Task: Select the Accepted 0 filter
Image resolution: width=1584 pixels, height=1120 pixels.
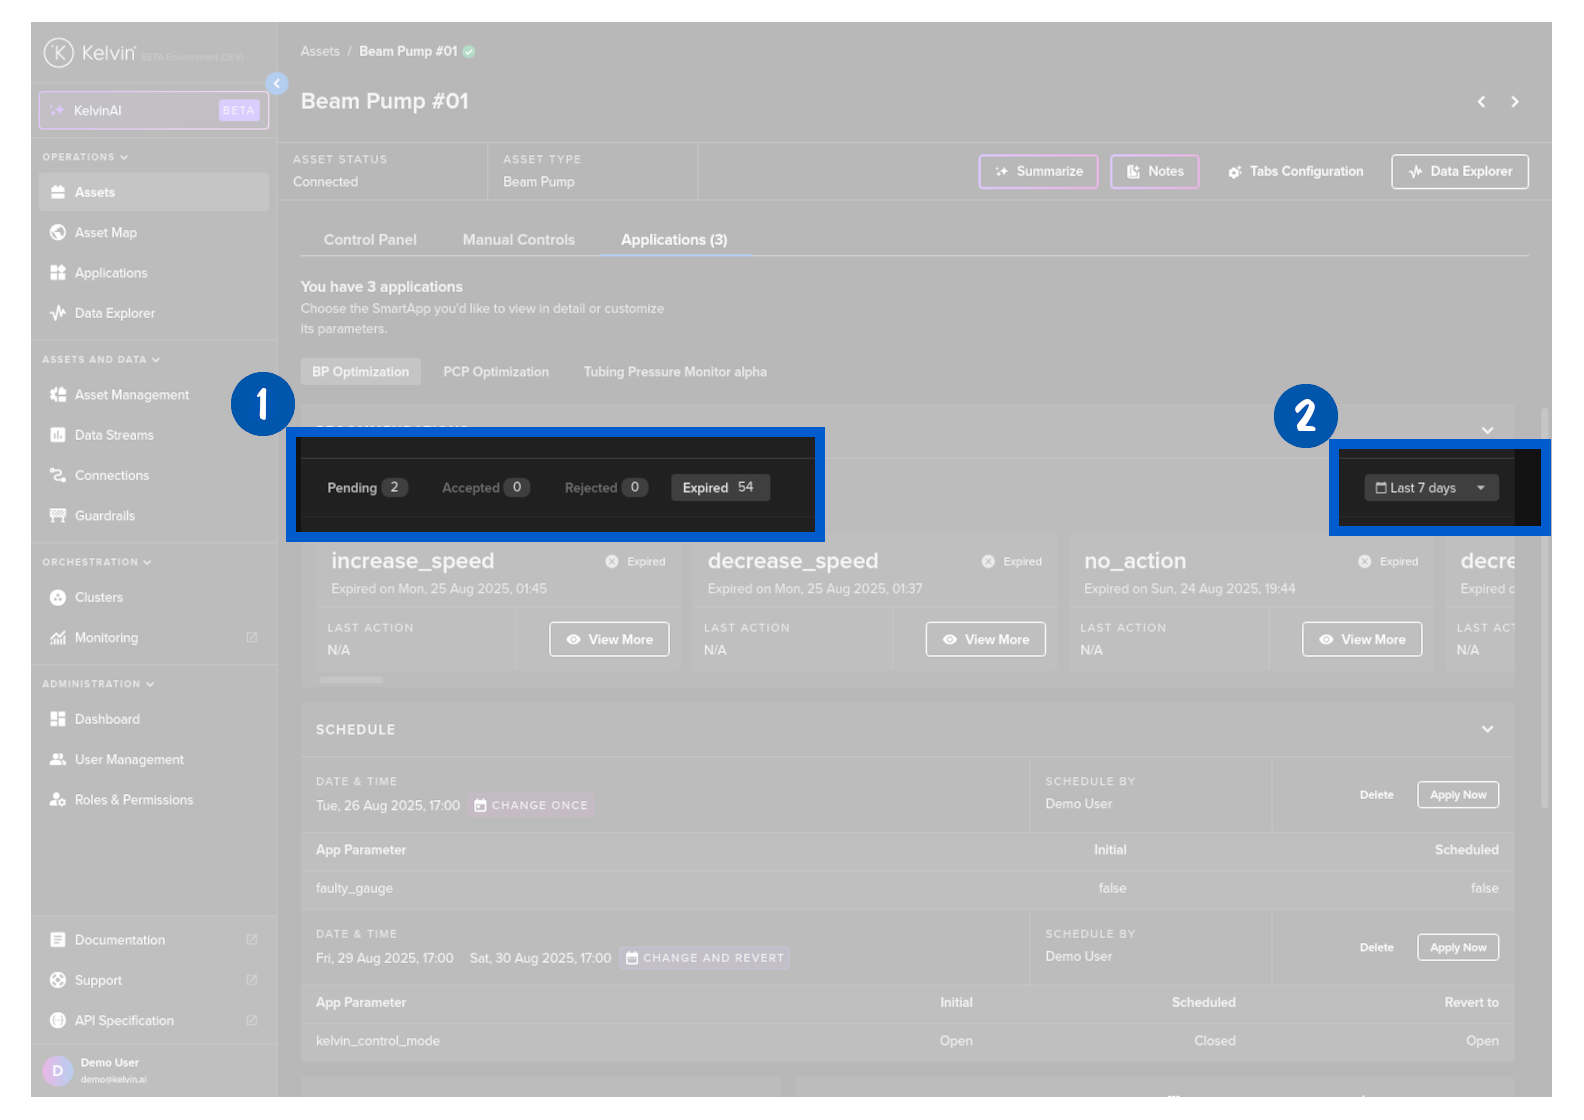Action: [485, 487]
